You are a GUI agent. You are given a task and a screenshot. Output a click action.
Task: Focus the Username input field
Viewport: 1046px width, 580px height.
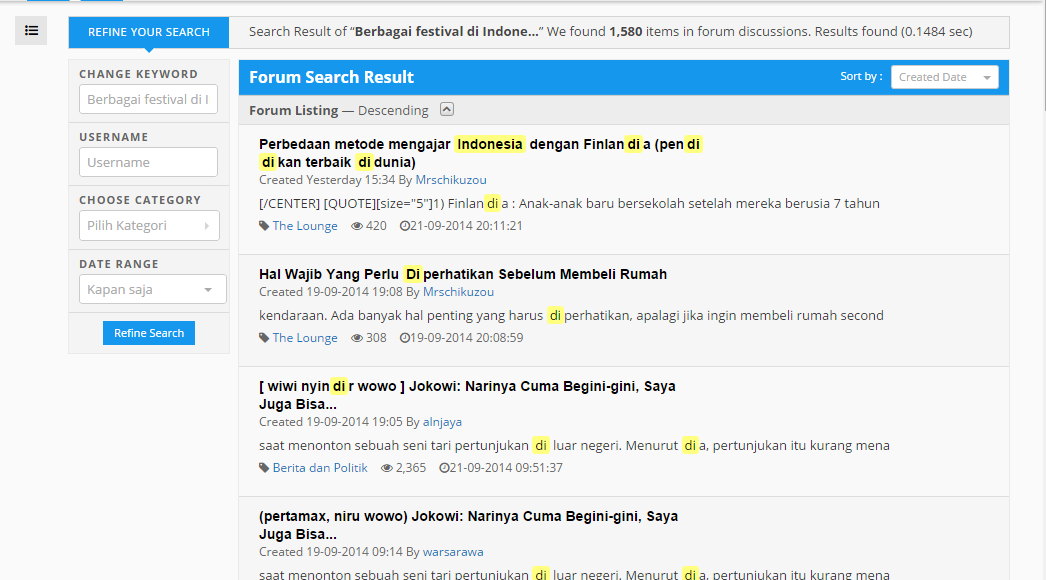[148, 162]
